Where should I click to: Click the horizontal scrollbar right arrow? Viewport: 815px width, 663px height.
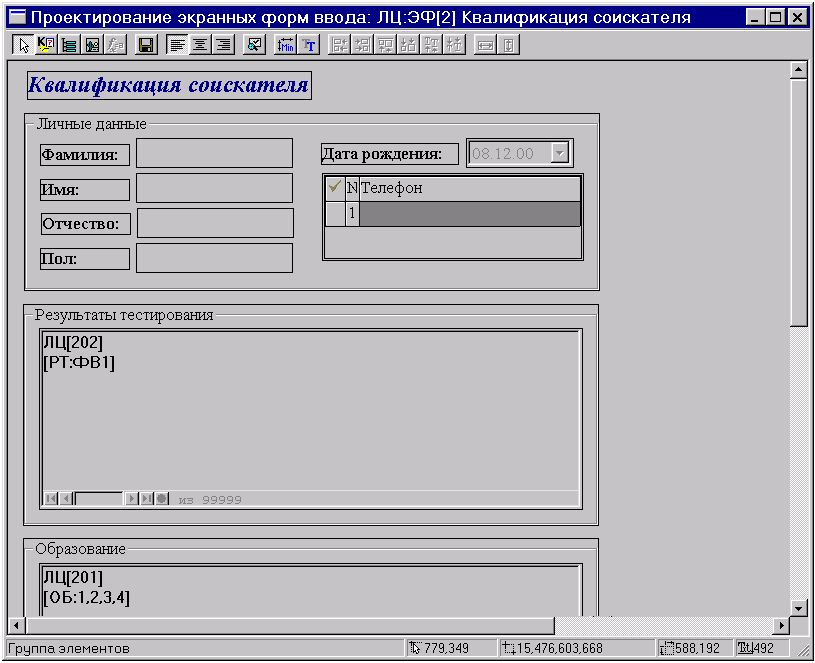[x=781, y=626]
